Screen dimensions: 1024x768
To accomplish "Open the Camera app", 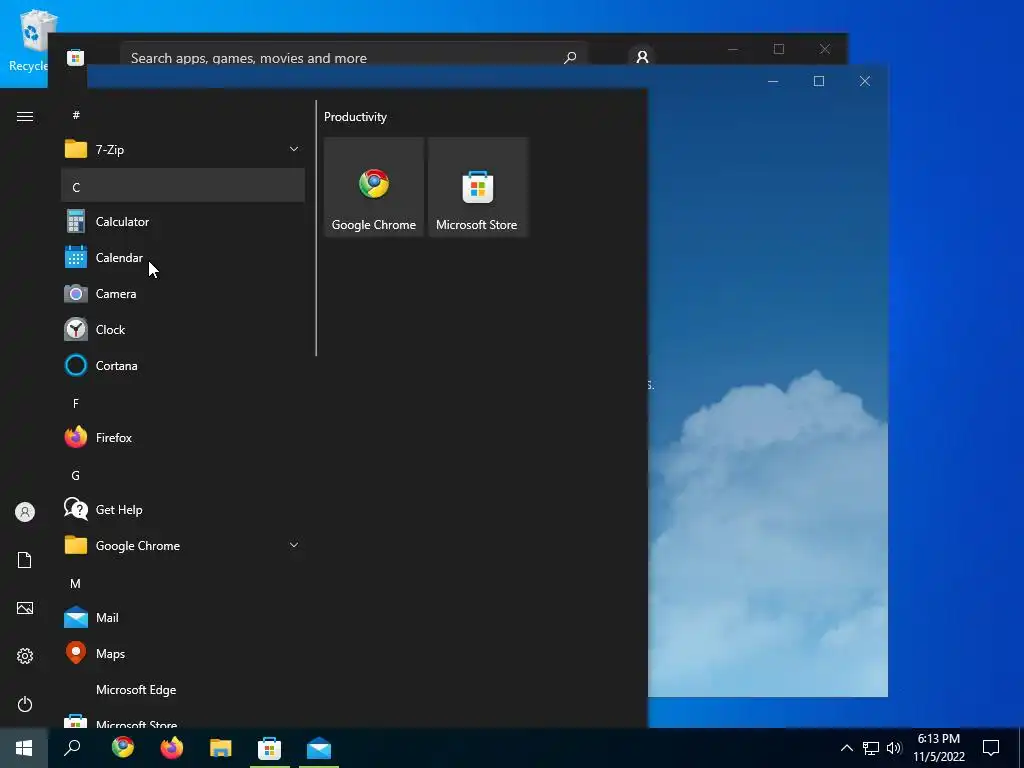I will [x=183, y=294].
